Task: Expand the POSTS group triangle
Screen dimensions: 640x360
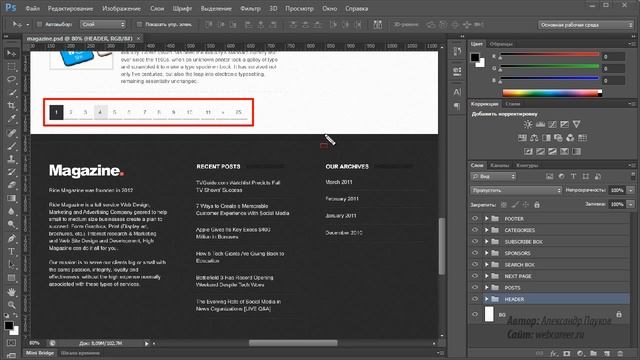Action: (x=487, y=288)
